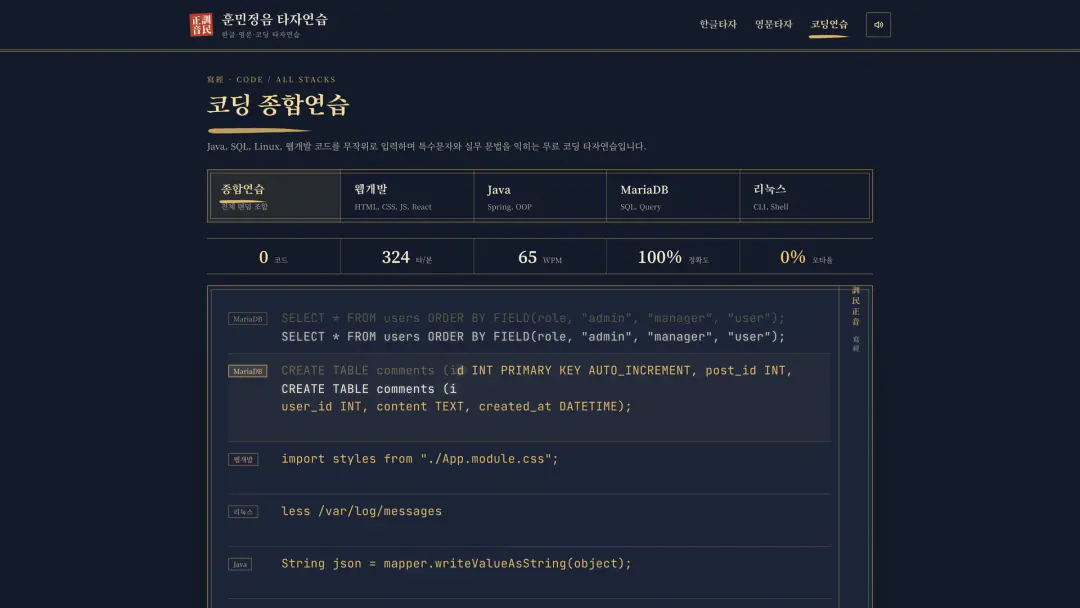The height and width of the screenshot is (608, 1080).
Task: Click the 'String json = mapper.writeValueAsString' line
Action: 456,563
